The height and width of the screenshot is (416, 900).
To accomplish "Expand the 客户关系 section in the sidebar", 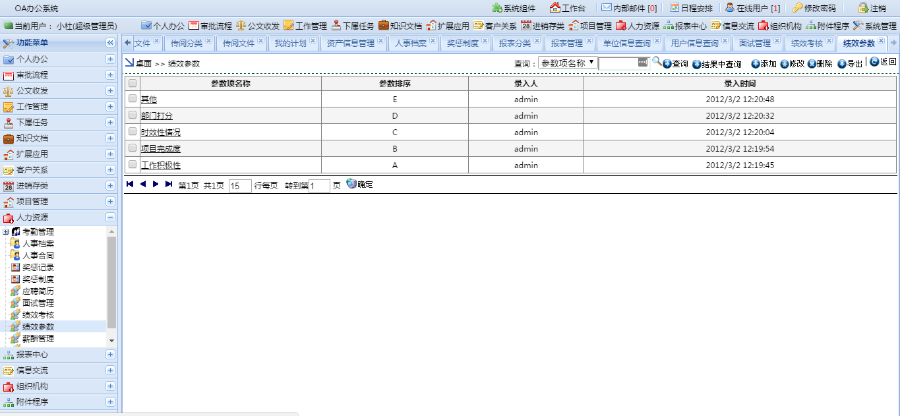I will (x=110, y=170).
